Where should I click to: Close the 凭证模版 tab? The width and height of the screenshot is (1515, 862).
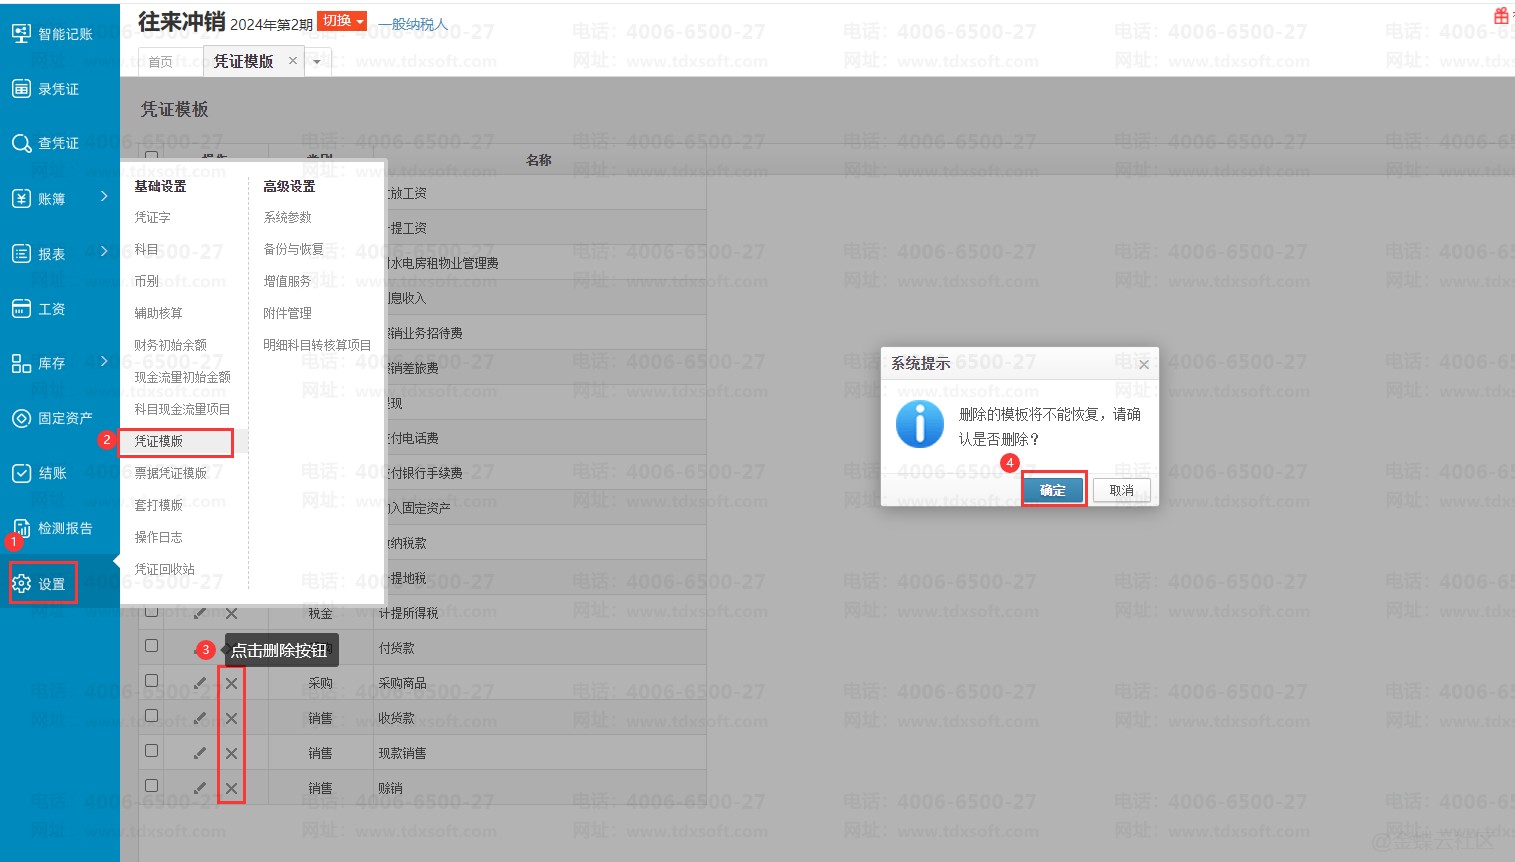293,61
